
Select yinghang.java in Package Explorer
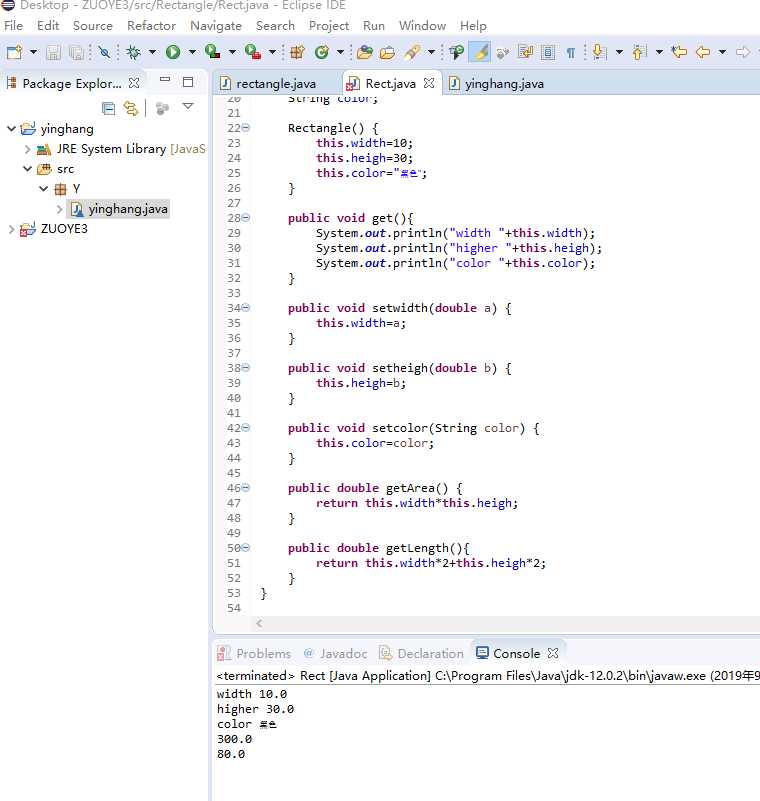pyautogui.click(x=120, y=209)
